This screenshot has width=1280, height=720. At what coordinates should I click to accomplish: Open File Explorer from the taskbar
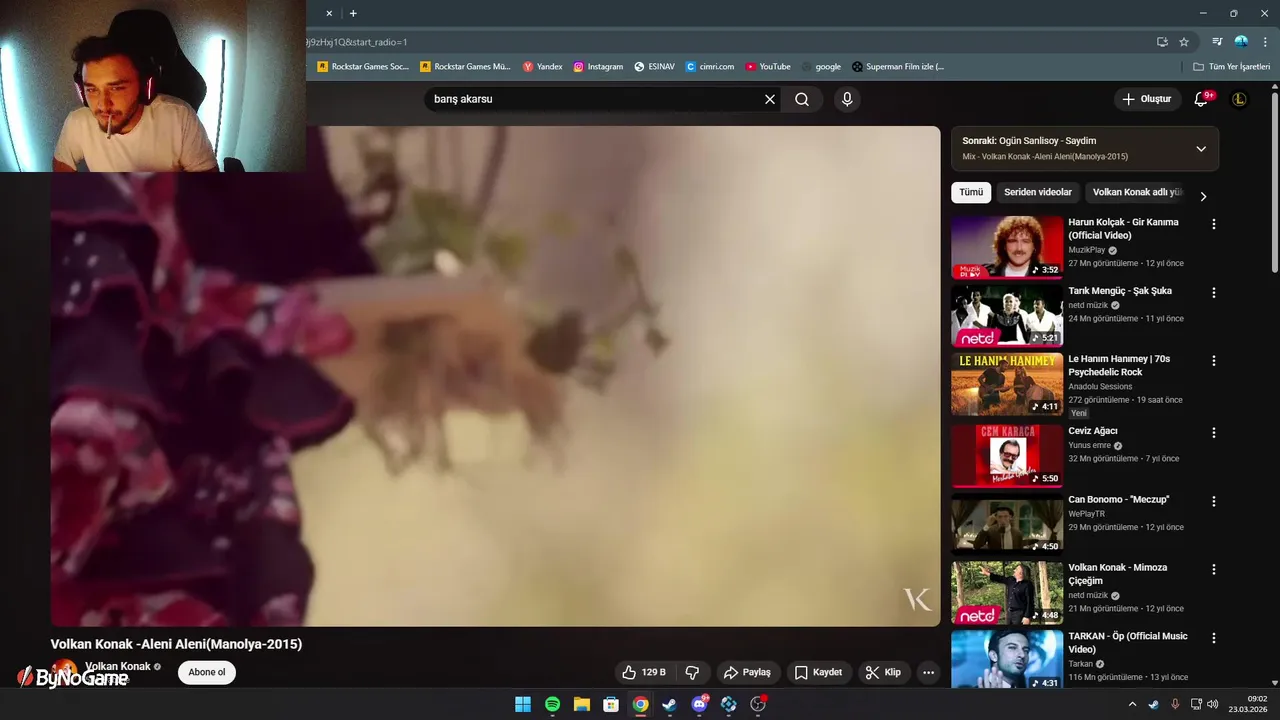coord(581,704)
